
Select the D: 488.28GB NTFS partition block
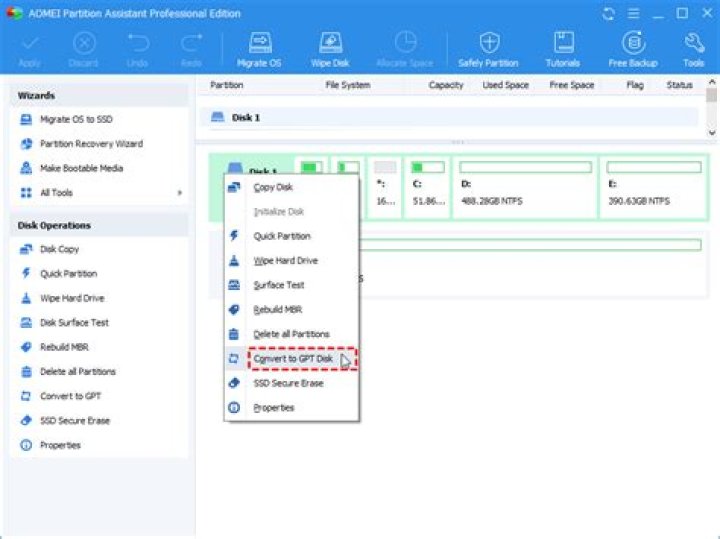click(525, 187)
